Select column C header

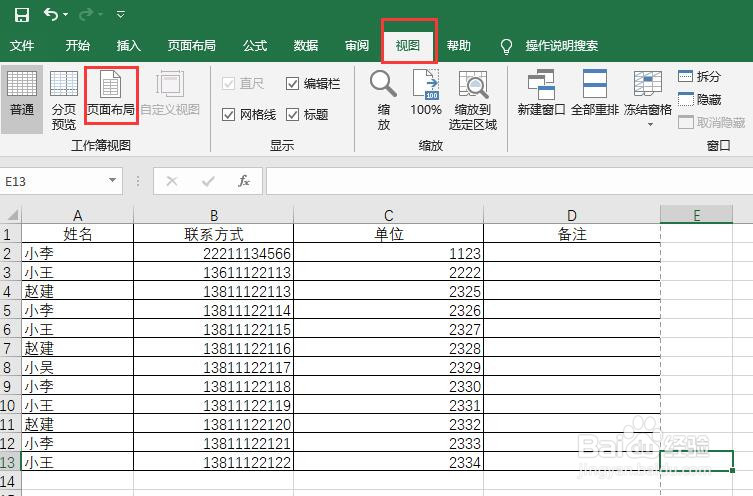[x=388, y=215]
